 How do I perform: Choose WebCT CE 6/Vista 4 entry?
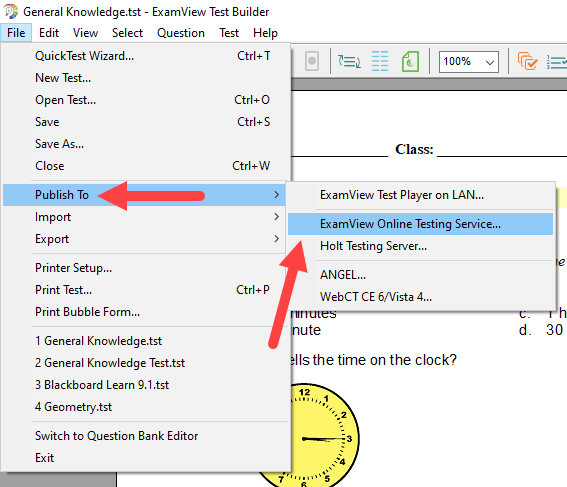coord(420,297)
